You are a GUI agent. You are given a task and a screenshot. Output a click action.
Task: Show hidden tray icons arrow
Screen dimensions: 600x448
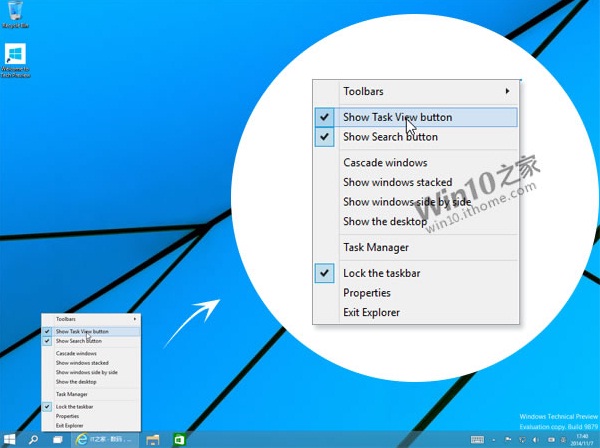(494, 440)
